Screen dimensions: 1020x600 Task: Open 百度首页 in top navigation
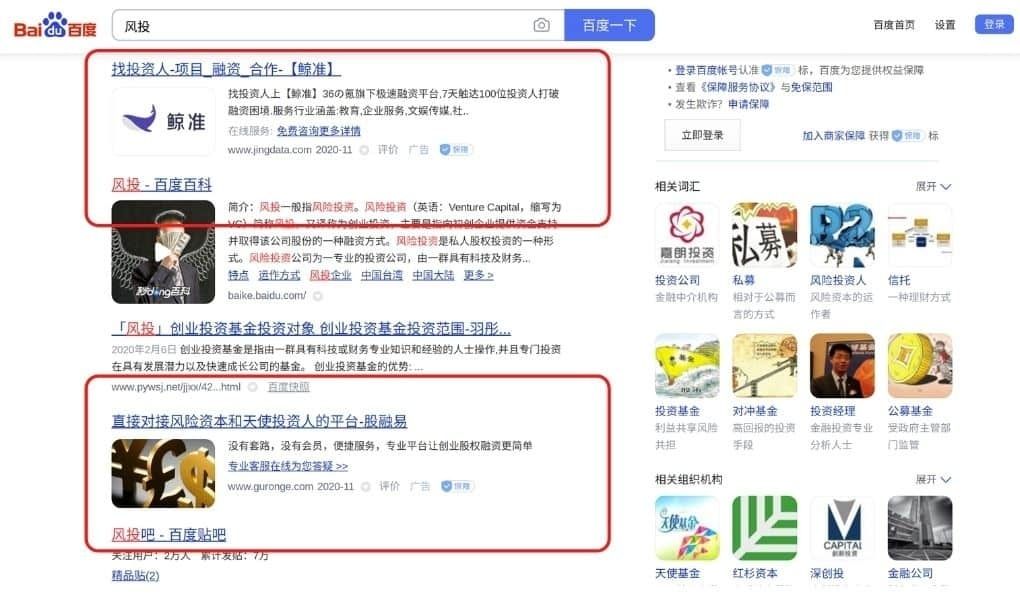point(894,25)
